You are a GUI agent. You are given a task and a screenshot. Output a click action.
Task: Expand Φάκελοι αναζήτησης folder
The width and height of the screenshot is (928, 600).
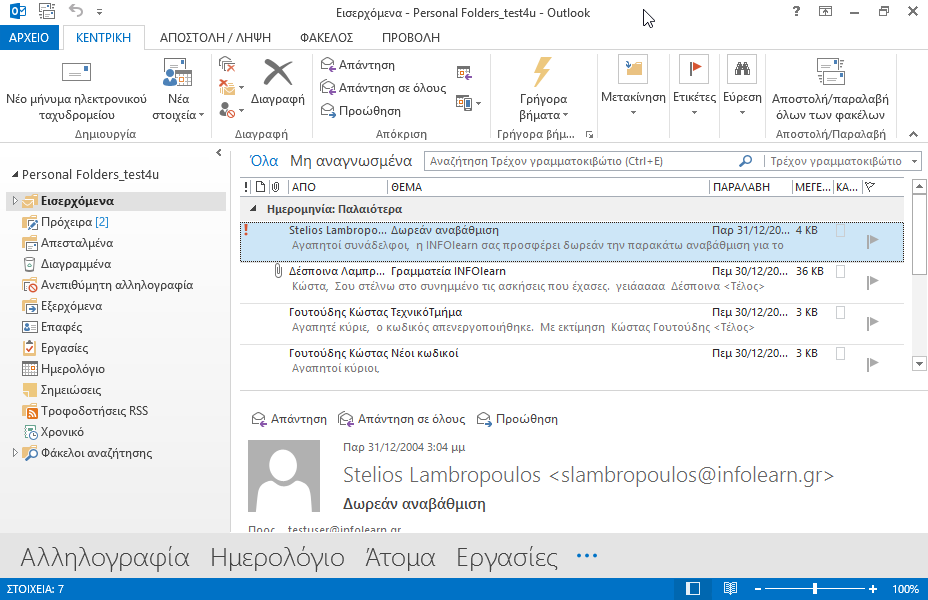pos(15,453)
